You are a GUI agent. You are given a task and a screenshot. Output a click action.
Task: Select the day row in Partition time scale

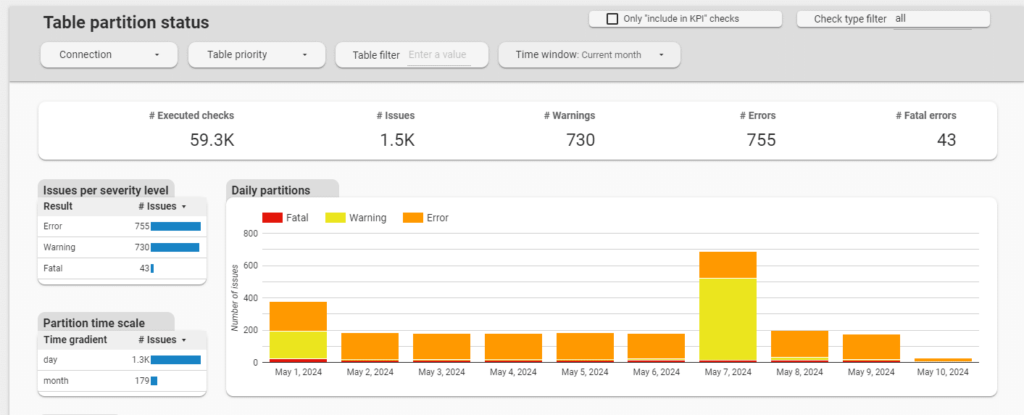point(122,359)
